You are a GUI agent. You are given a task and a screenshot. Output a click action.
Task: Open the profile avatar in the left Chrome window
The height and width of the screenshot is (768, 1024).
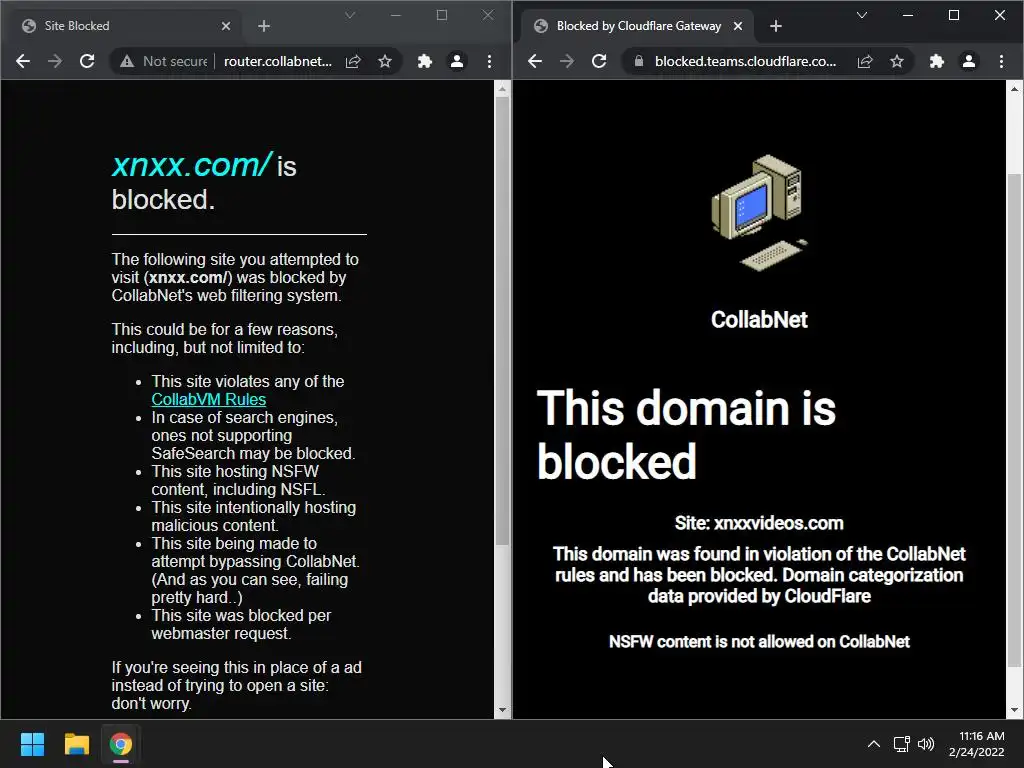pos(457,61)
